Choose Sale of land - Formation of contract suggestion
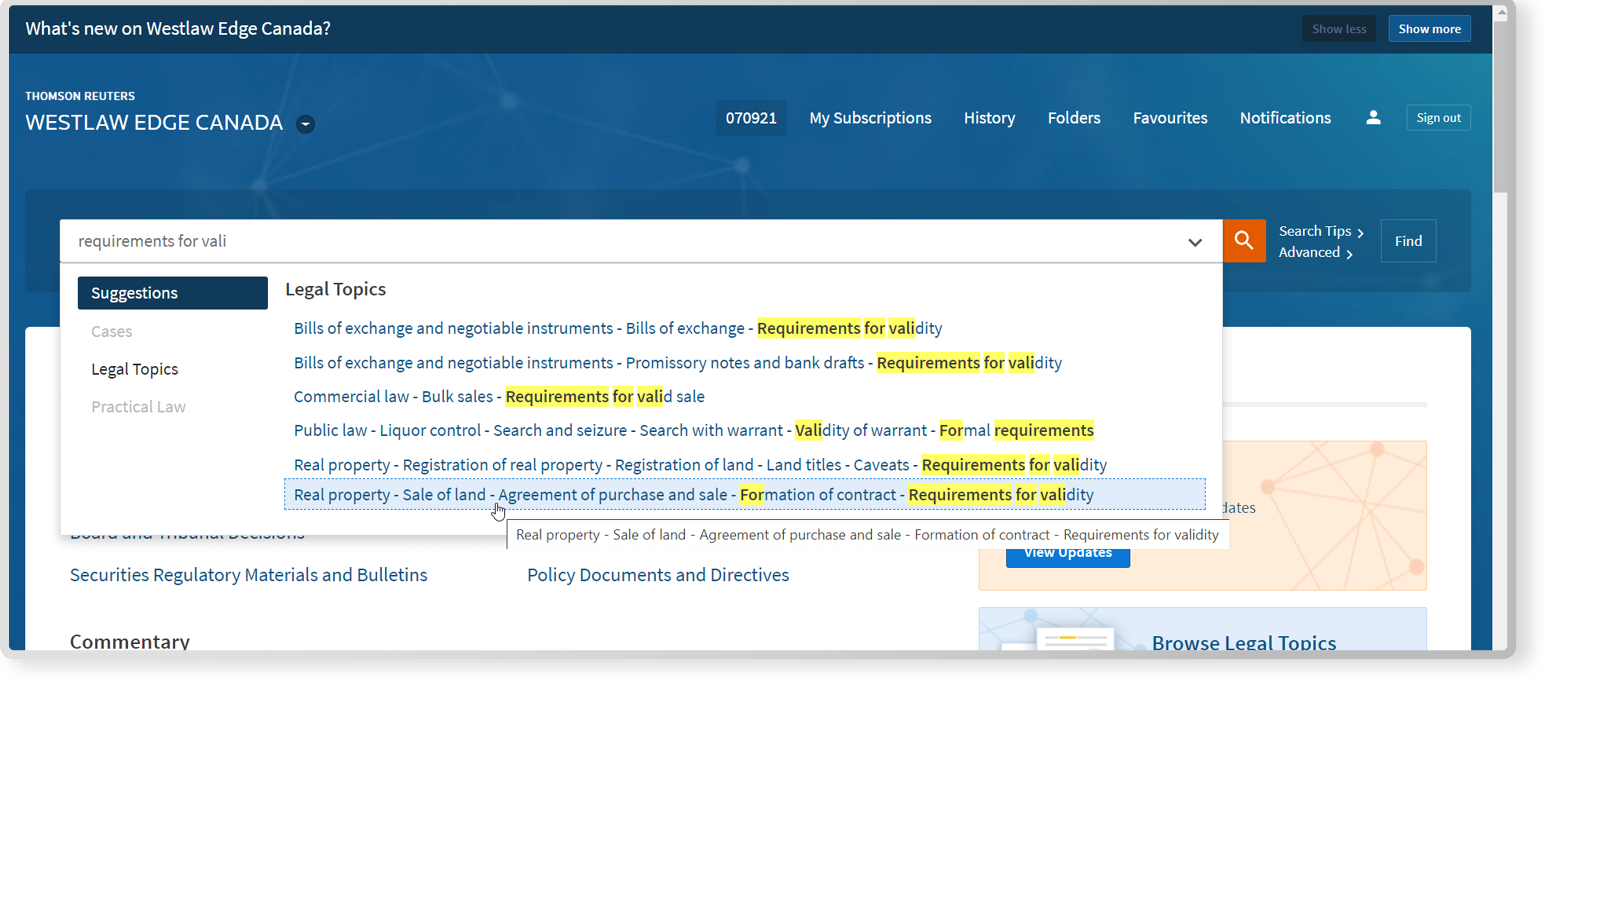This screenshot has height=900, width=1600. coord(745,495)
